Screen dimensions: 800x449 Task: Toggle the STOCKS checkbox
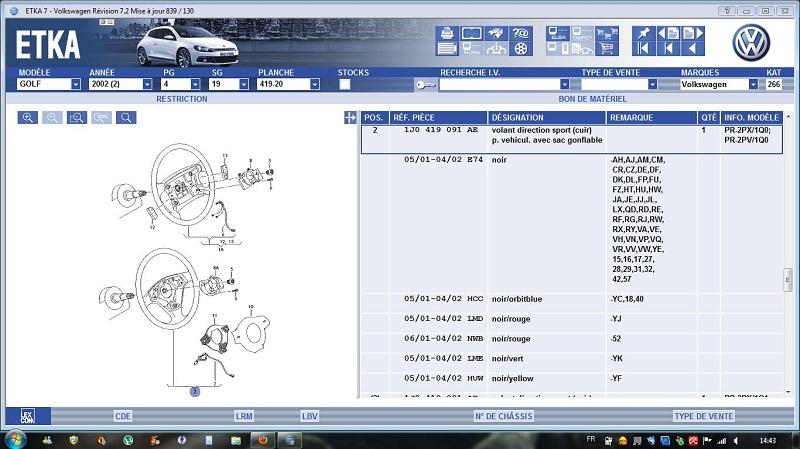[345, 84]
